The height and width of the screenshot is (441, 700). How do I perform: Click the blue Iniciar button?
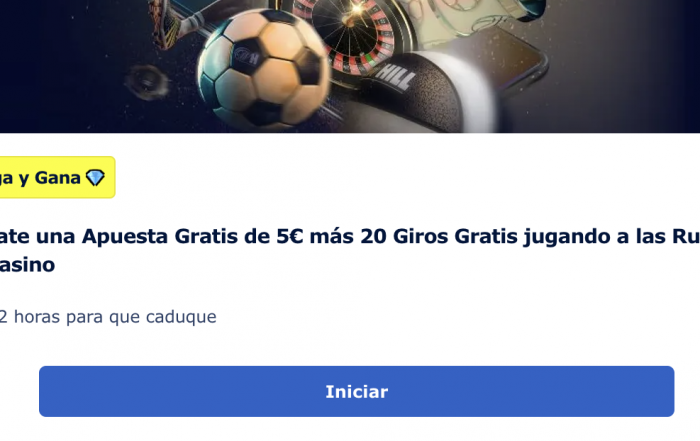(x=356, y=391)
